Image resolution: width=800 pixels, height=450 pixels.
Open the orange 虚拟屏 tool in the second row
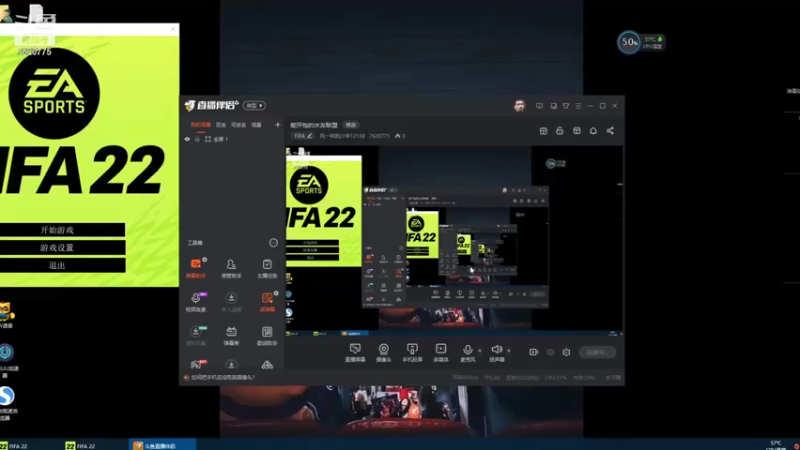click(x=267, y=302)
